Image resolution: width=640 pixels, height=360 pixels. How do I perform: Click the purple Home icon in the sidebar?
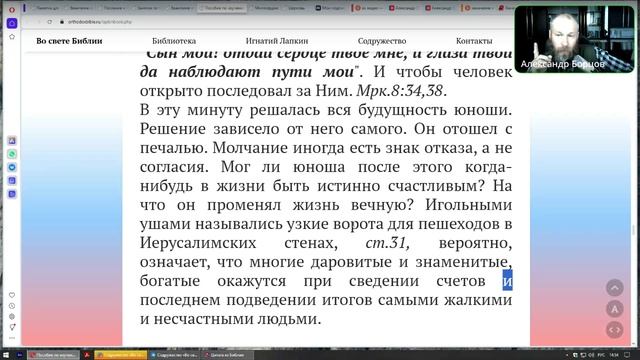[12, 23]
